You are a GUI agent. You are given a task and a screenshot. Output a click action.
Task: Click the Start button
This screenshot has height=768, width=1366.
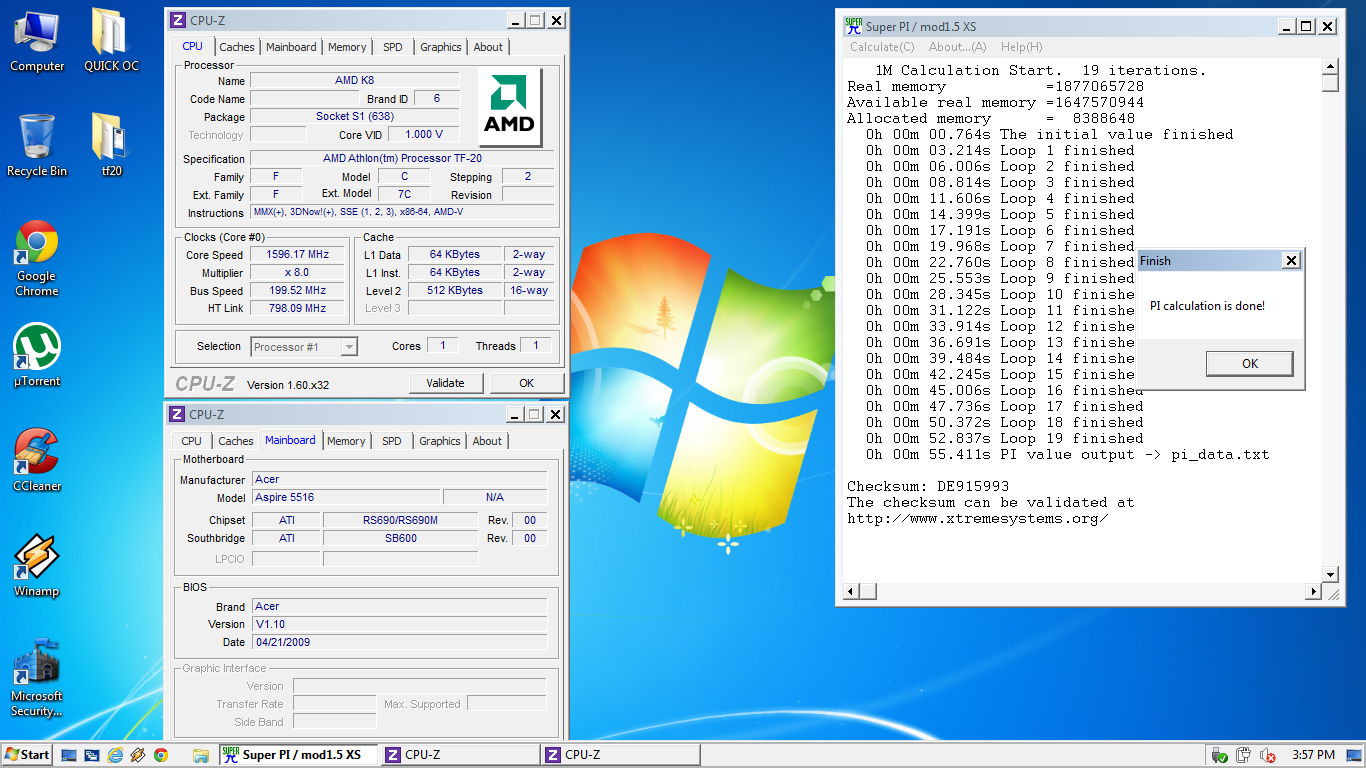pyautogui.click(x=28, y=755)
